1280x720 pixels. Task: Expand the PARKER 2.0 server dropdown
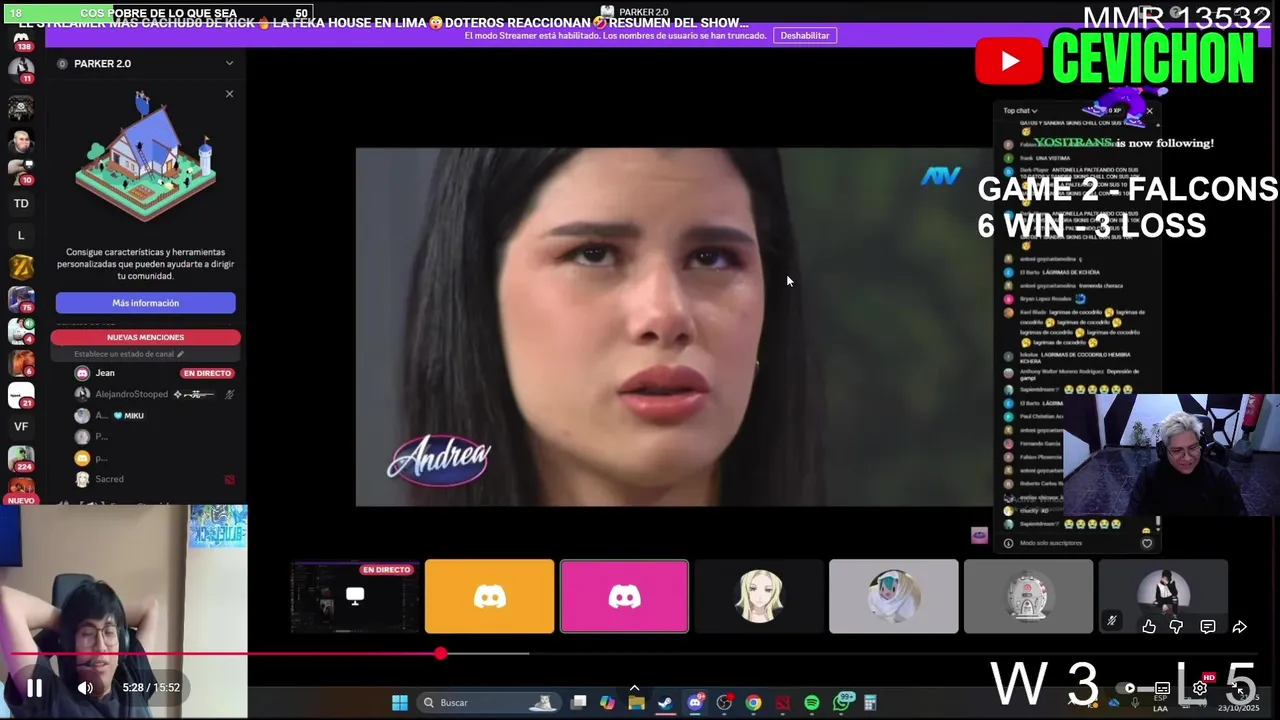coord(229,63)
